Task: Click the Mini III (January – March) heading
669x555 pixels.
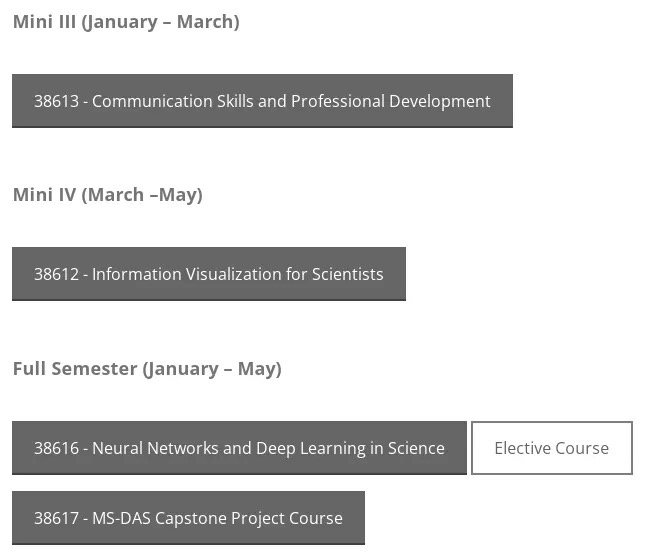Action: click(126, 22)
